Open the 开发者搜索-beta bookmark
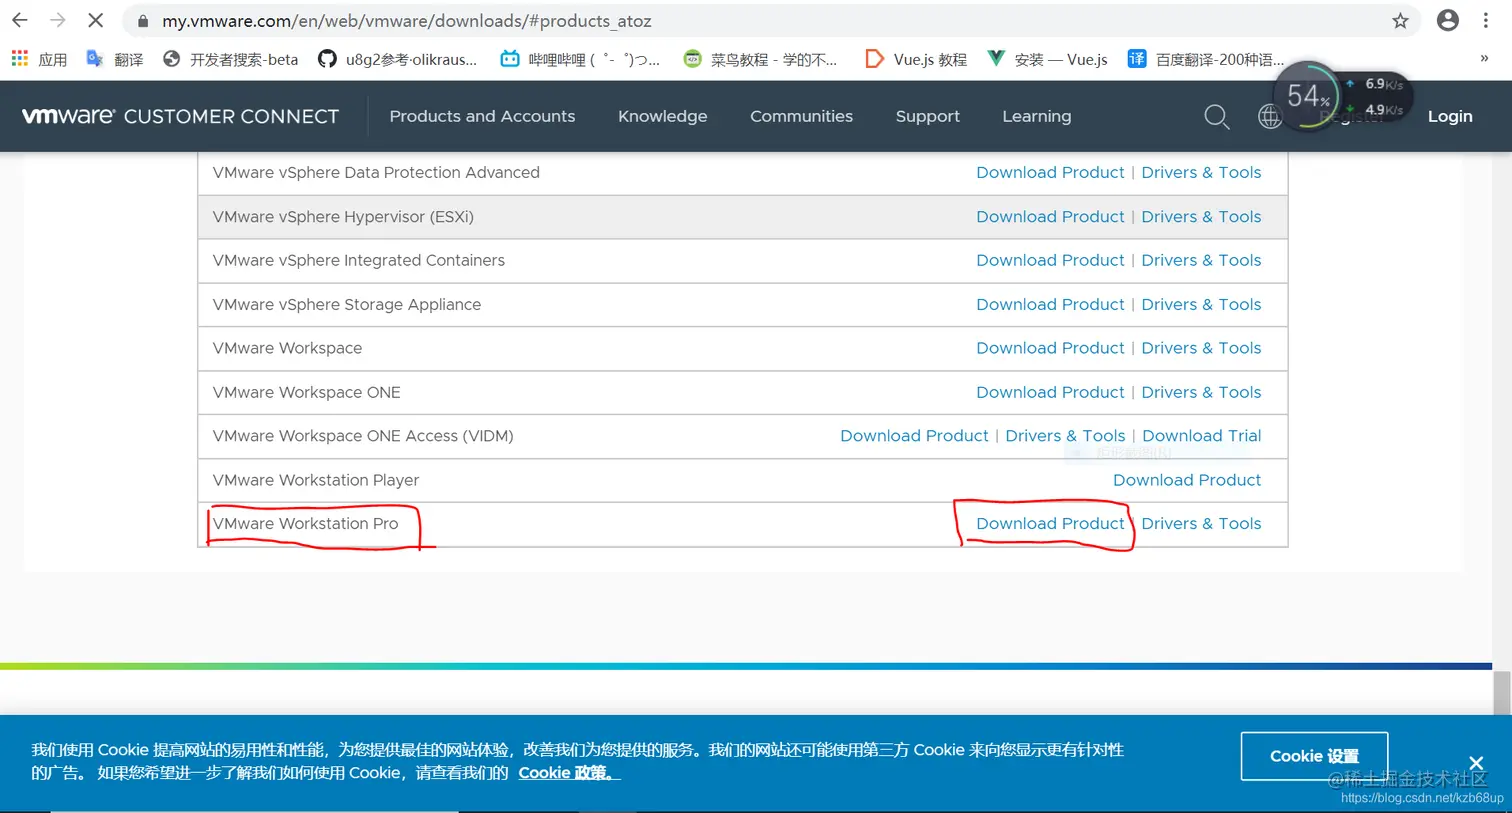This screenshot has height=813, width=1512. (231, 59)
